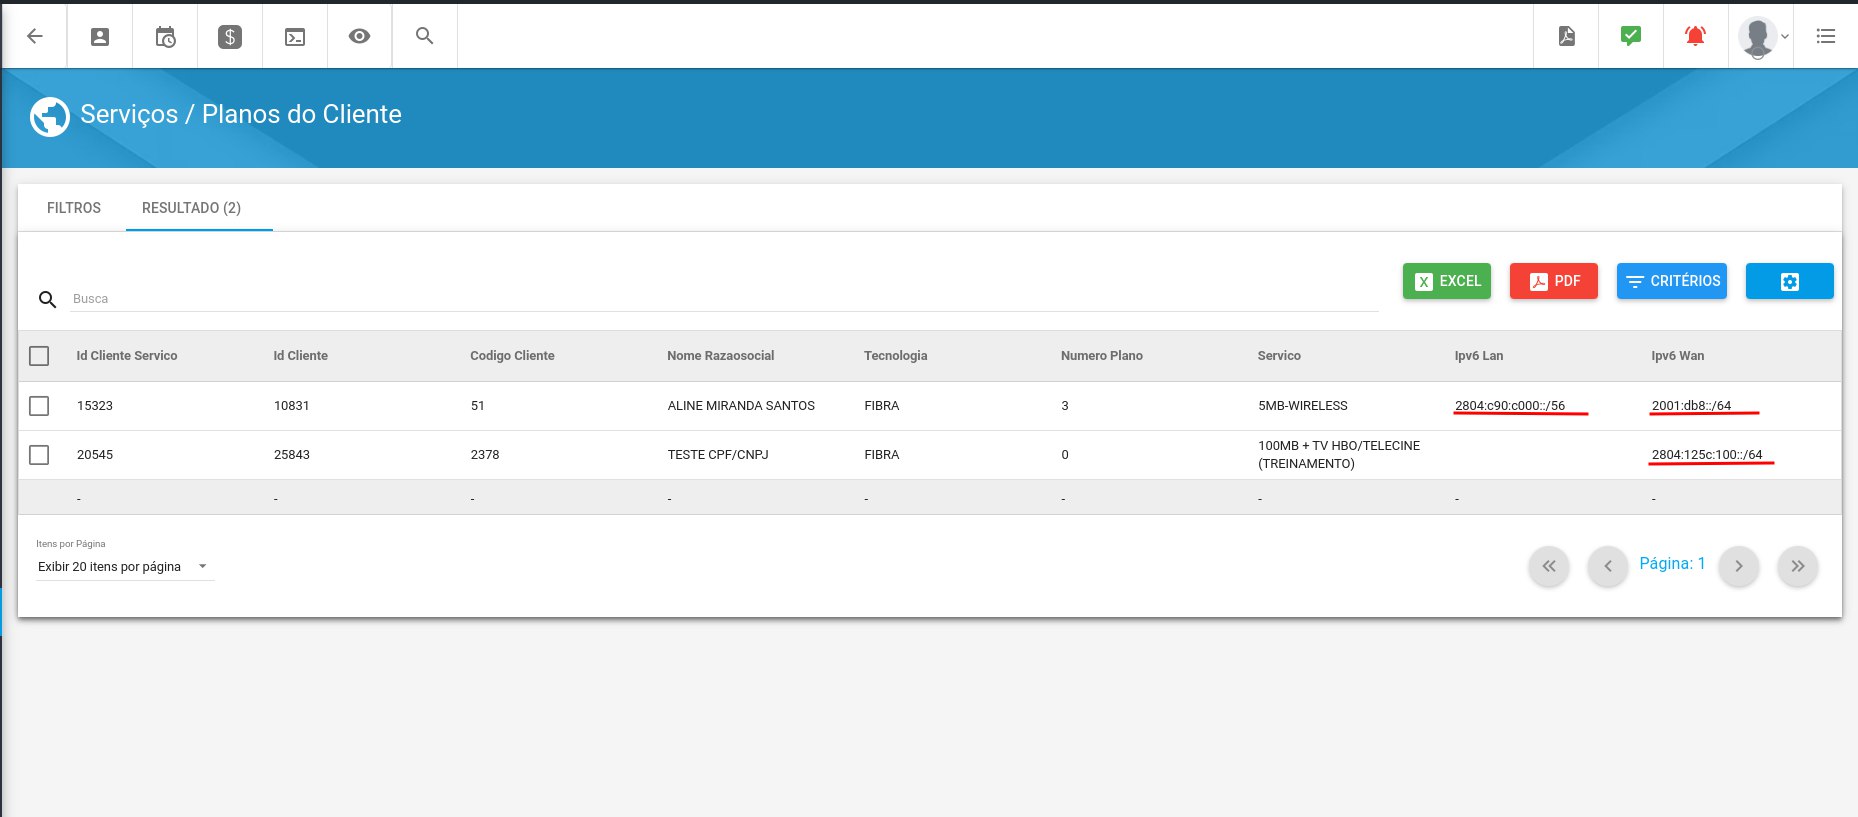
Task: Sort by Codigo Cliente column header
Action: 512,356
